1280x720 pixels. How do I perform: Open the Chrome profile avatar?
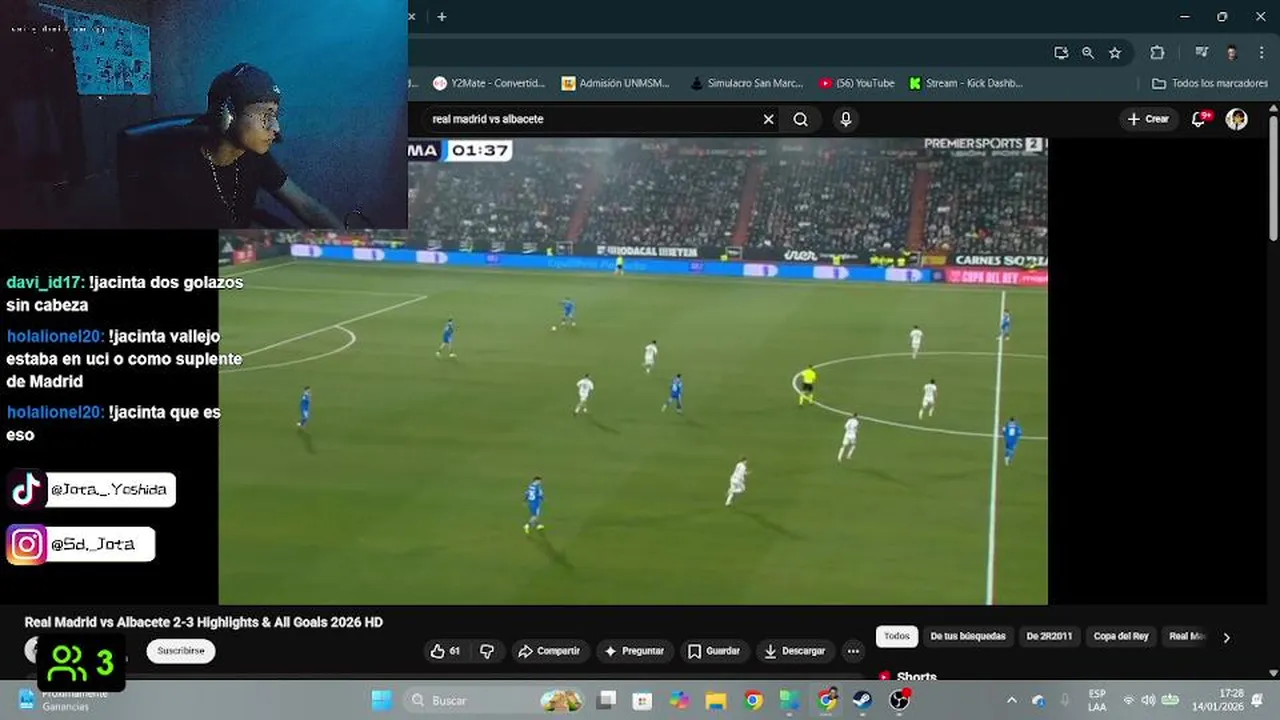1232,53
